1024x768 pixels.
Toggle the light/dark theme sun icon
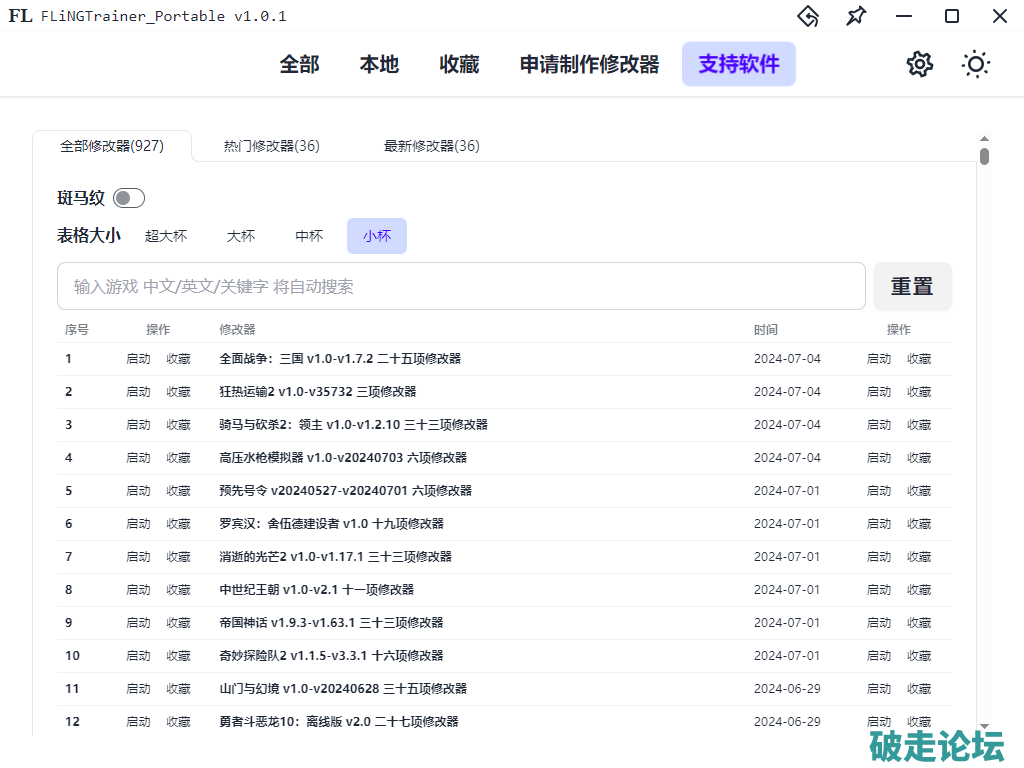pyautogui.click(x=975, y=64)
